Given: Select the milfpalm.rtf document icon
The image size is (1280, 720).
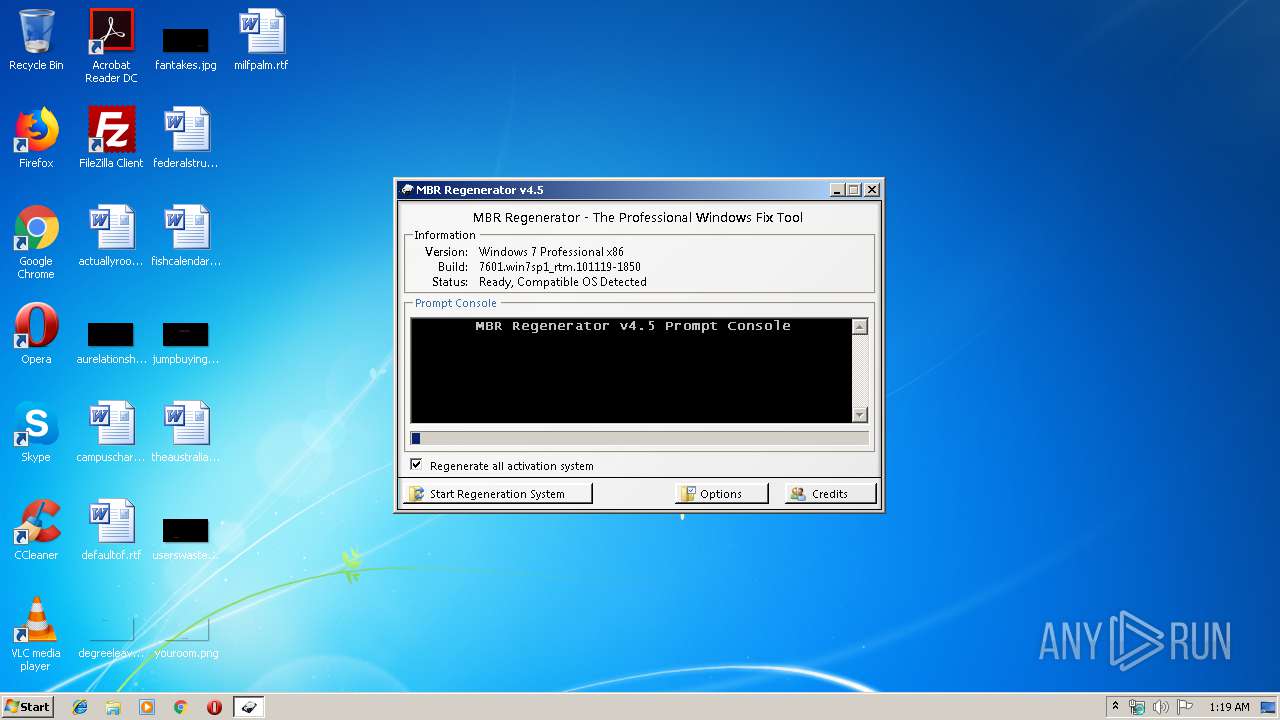Looking at the screenshot, I should [261, 40].
